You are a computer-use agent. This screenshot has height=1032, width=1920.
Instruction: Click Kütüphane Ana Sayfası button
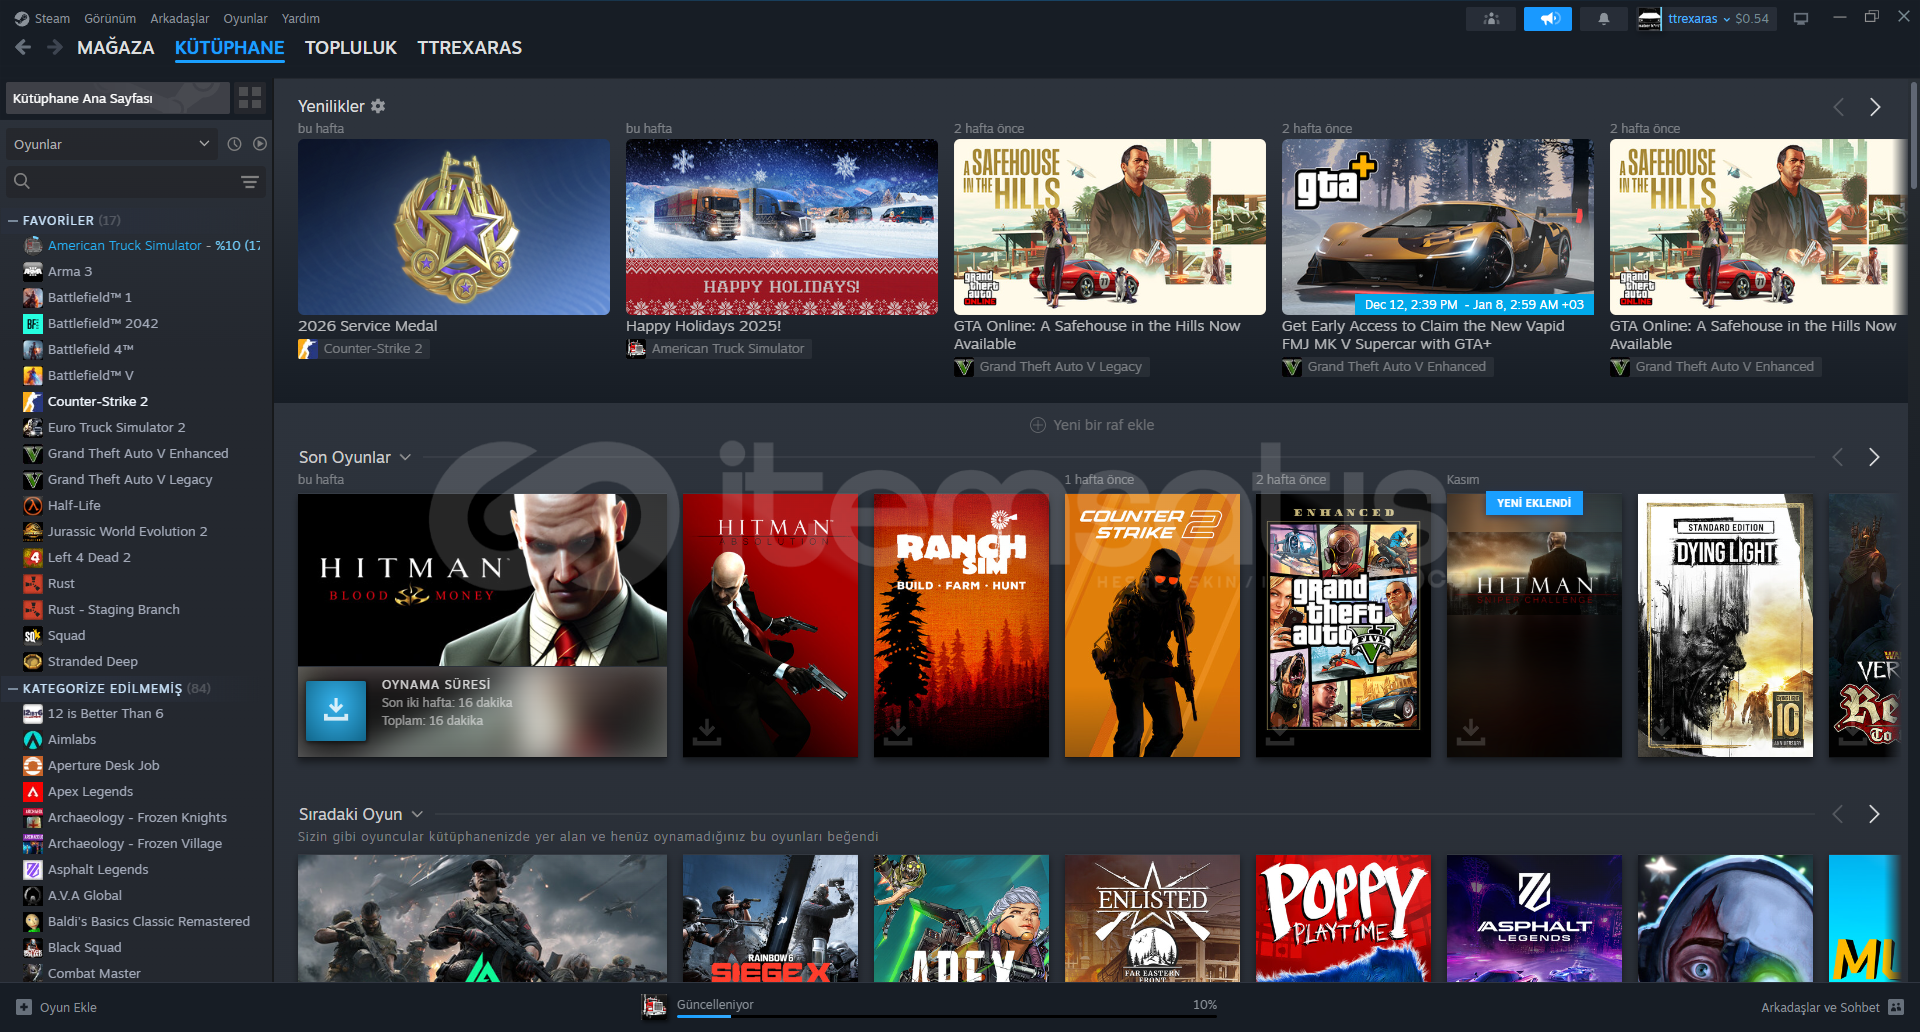point(118,98)
